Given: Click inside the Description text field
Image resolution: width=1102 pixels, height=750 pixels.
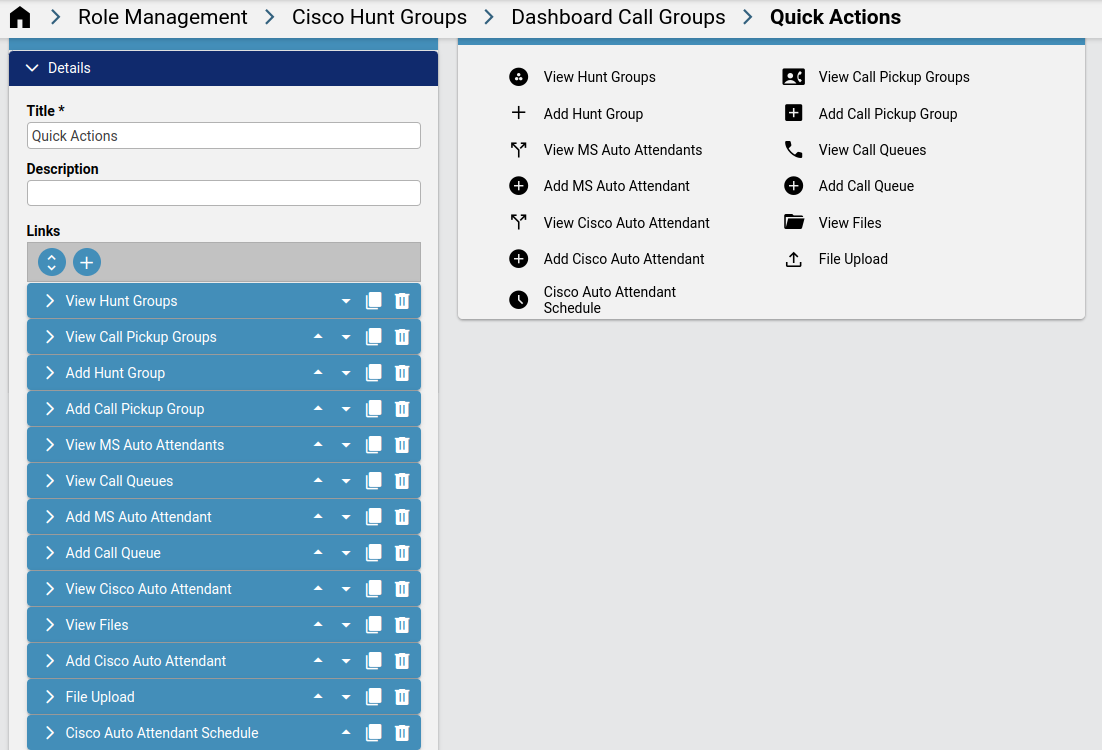Looking at the screenshot, I should 223,191.
